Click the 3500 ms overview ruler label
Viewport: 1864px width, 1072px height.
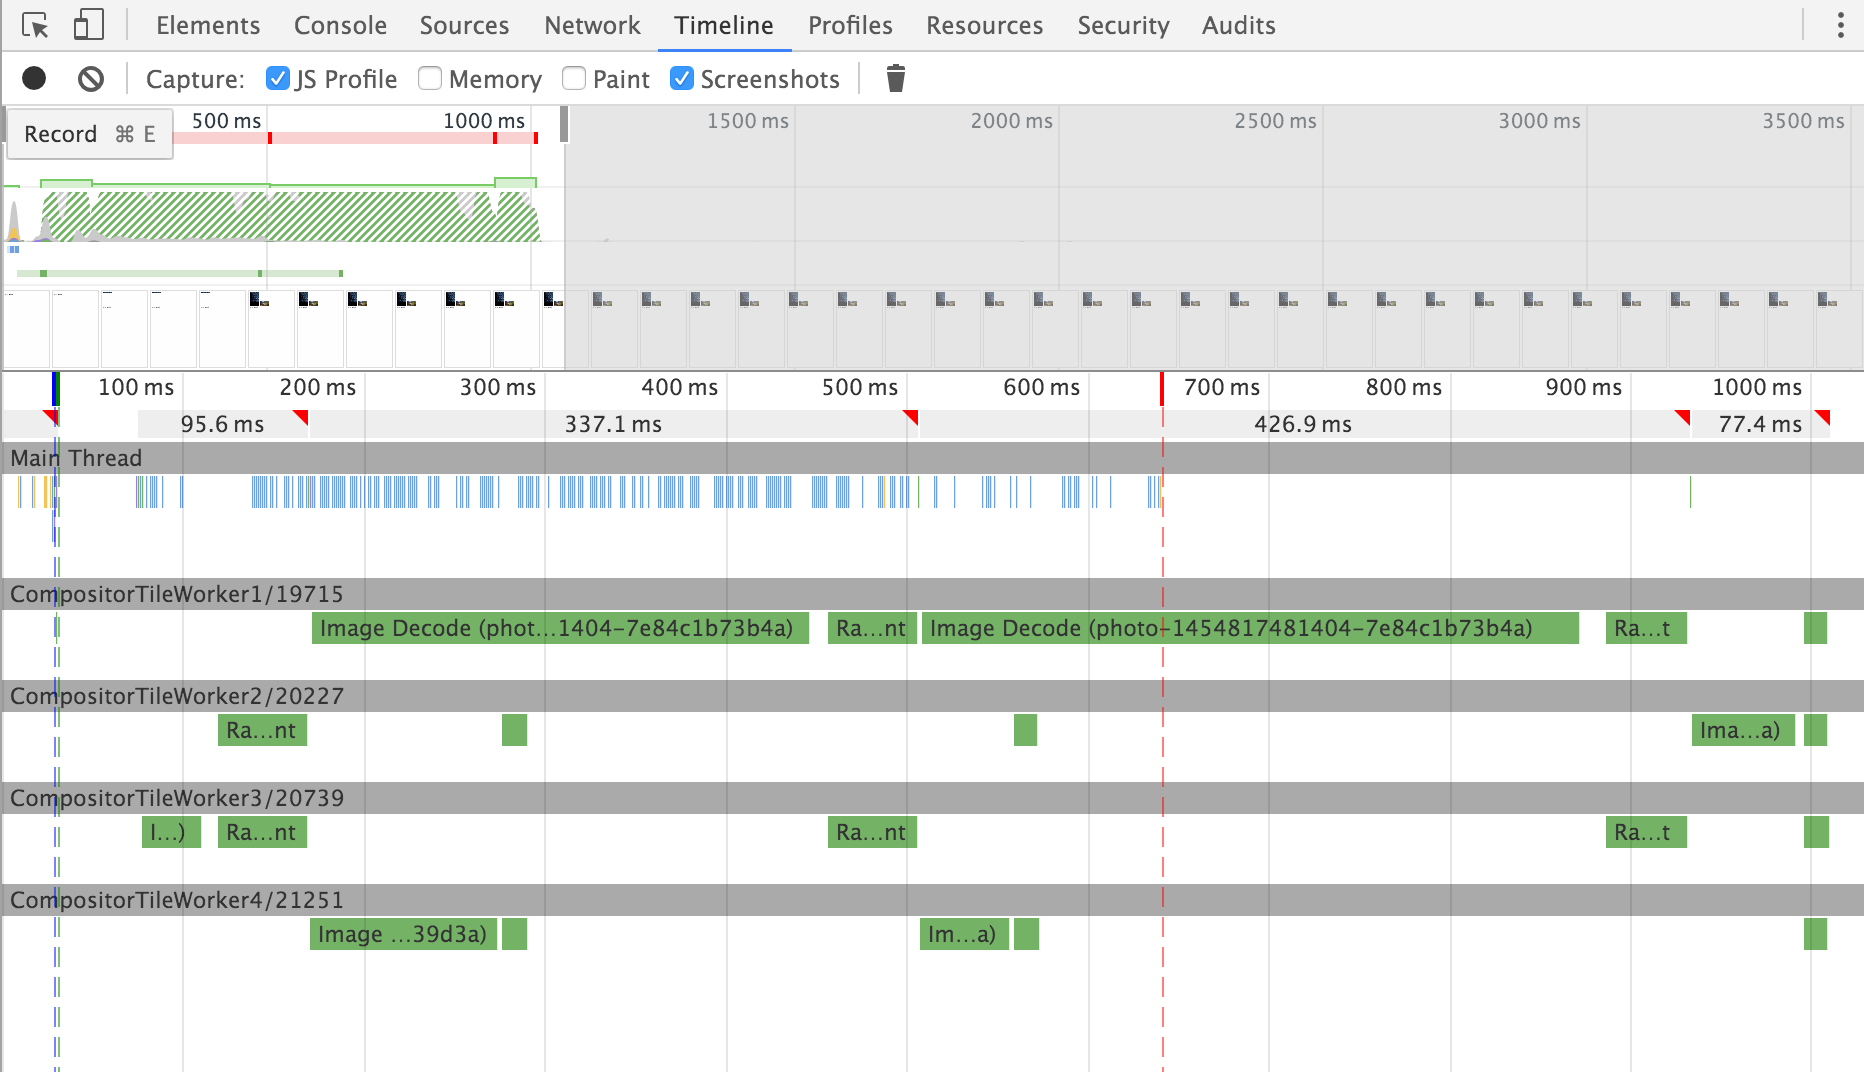[x=1803, y=121]
